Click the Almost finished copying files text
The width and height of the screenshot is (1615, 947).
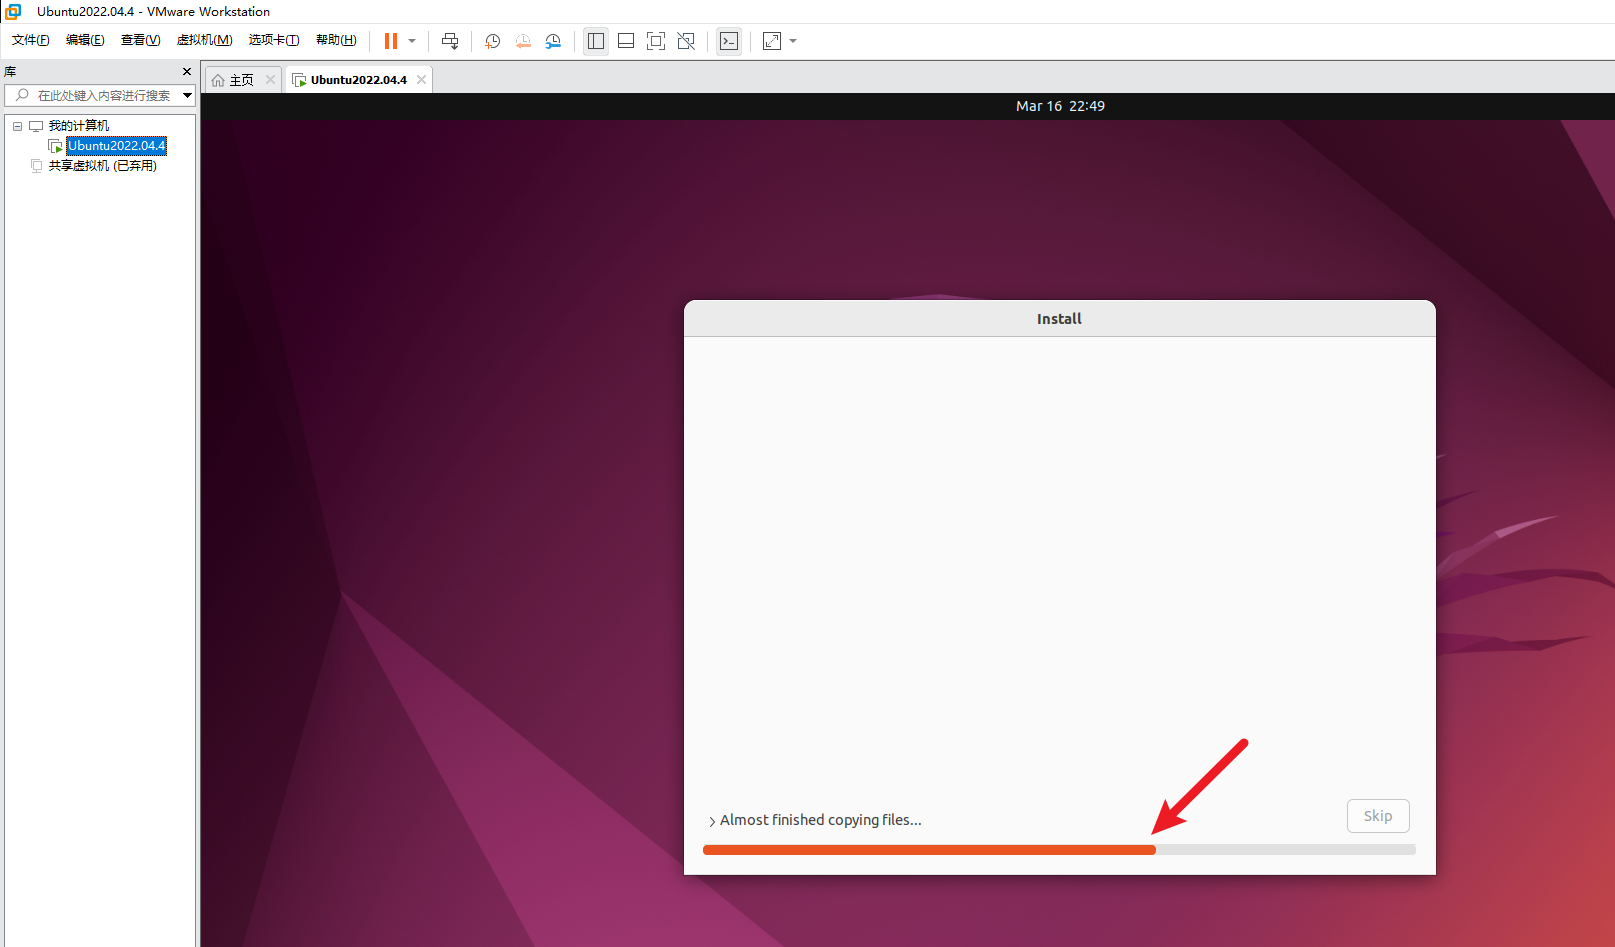click(821, 820)
